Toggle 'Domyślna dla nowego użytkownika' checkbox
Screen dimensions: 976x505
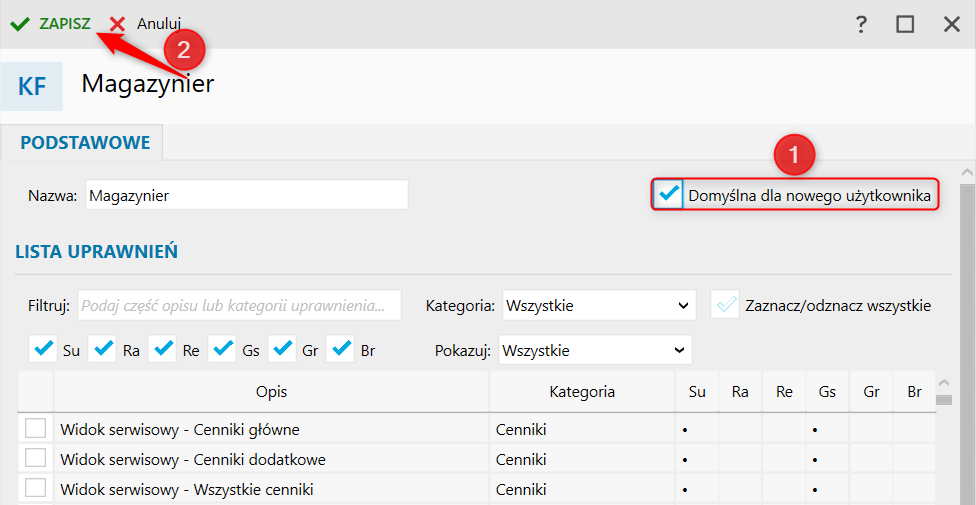pos(668,194)
